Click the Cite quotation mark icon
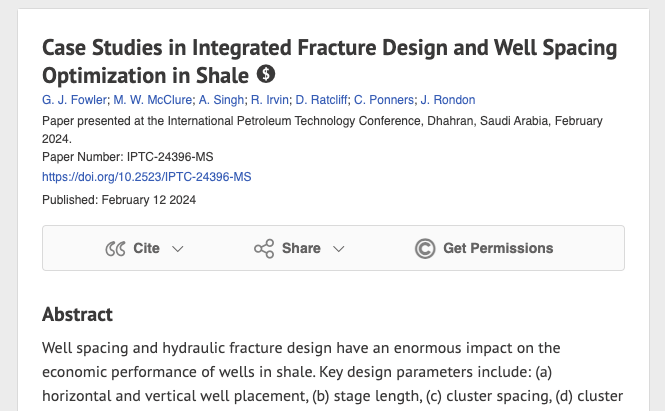 pos(115,248)
